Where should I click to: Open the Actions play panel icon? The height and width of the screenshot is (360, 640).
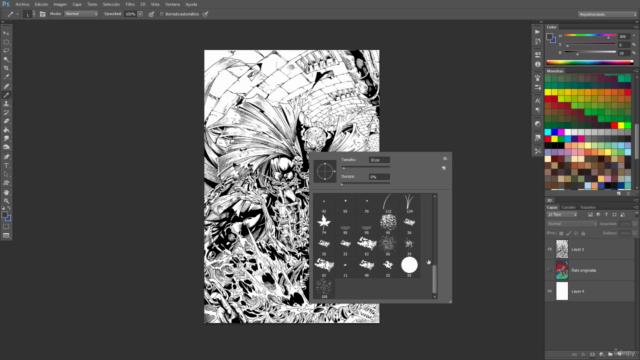[x=538, y=32]
